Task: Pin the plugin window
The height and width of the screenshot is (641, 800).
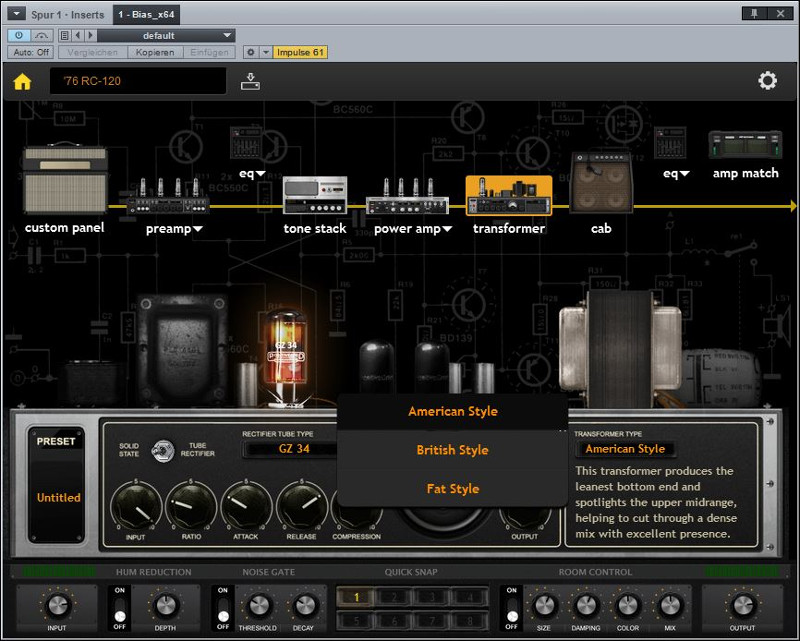Action: 754,14
